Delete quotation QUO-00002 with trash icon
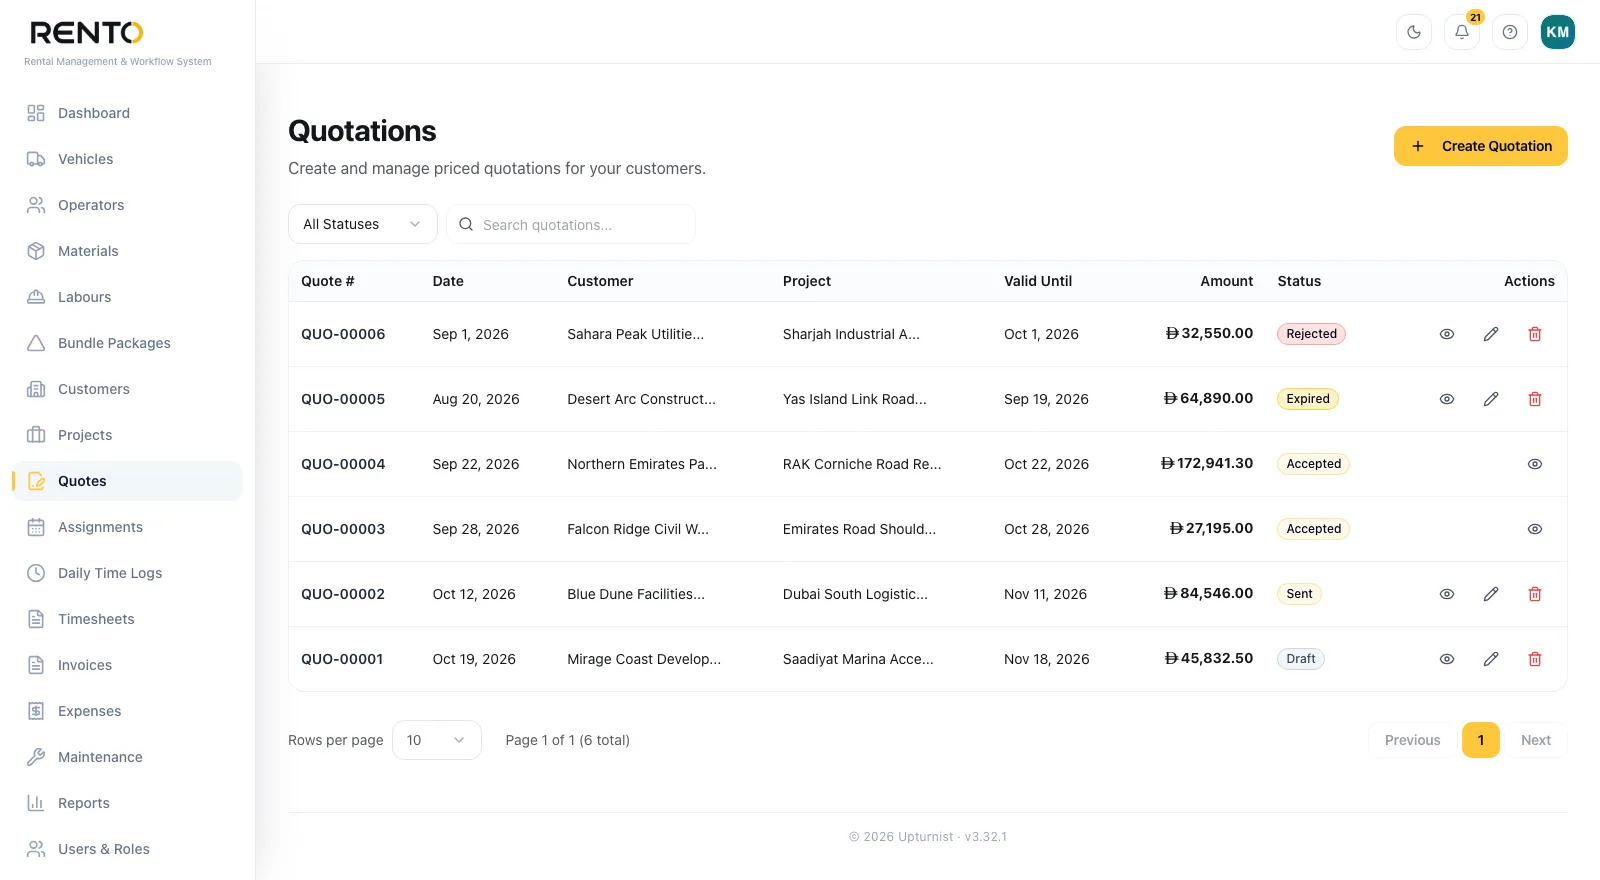1600x880 pixels. (x=1535, y=594)
